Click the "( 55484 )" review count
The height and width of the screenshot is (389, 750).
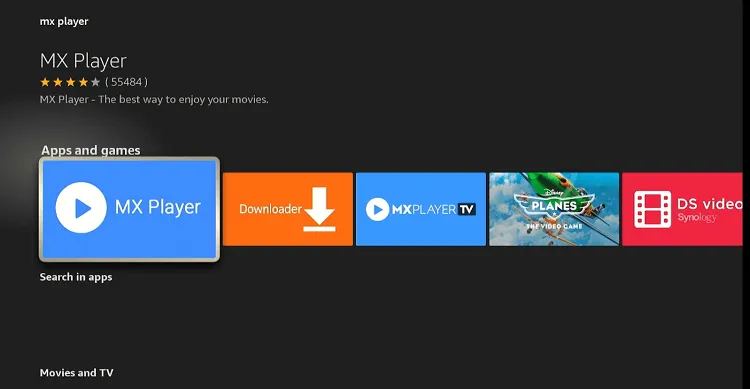(x=126, y=82)
